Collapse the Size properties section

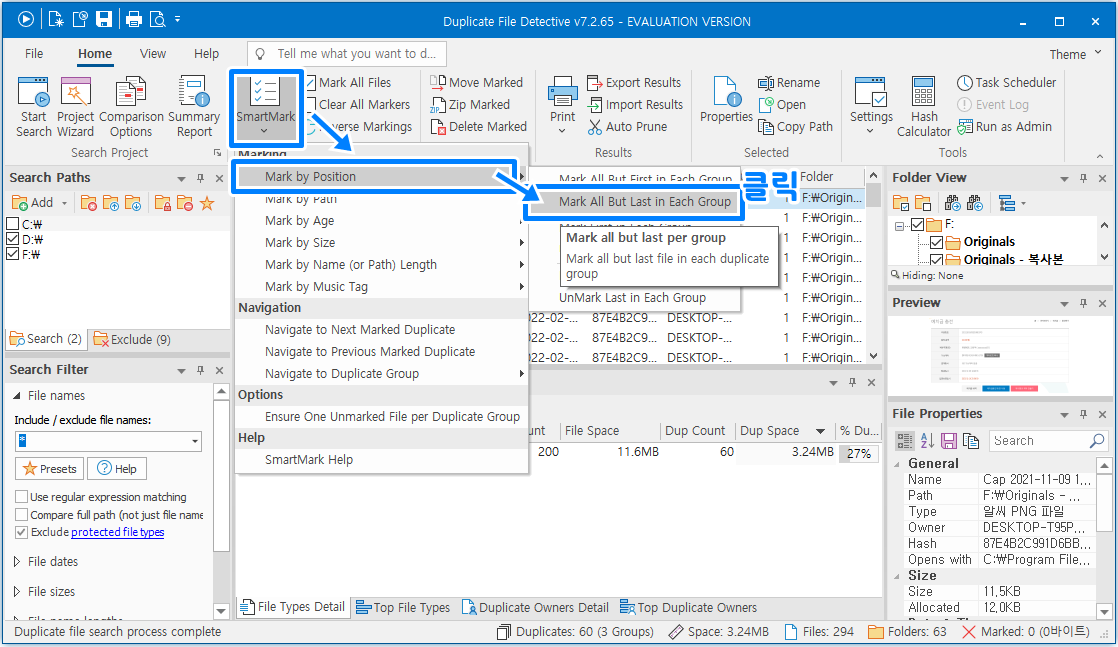click(897, 576)
